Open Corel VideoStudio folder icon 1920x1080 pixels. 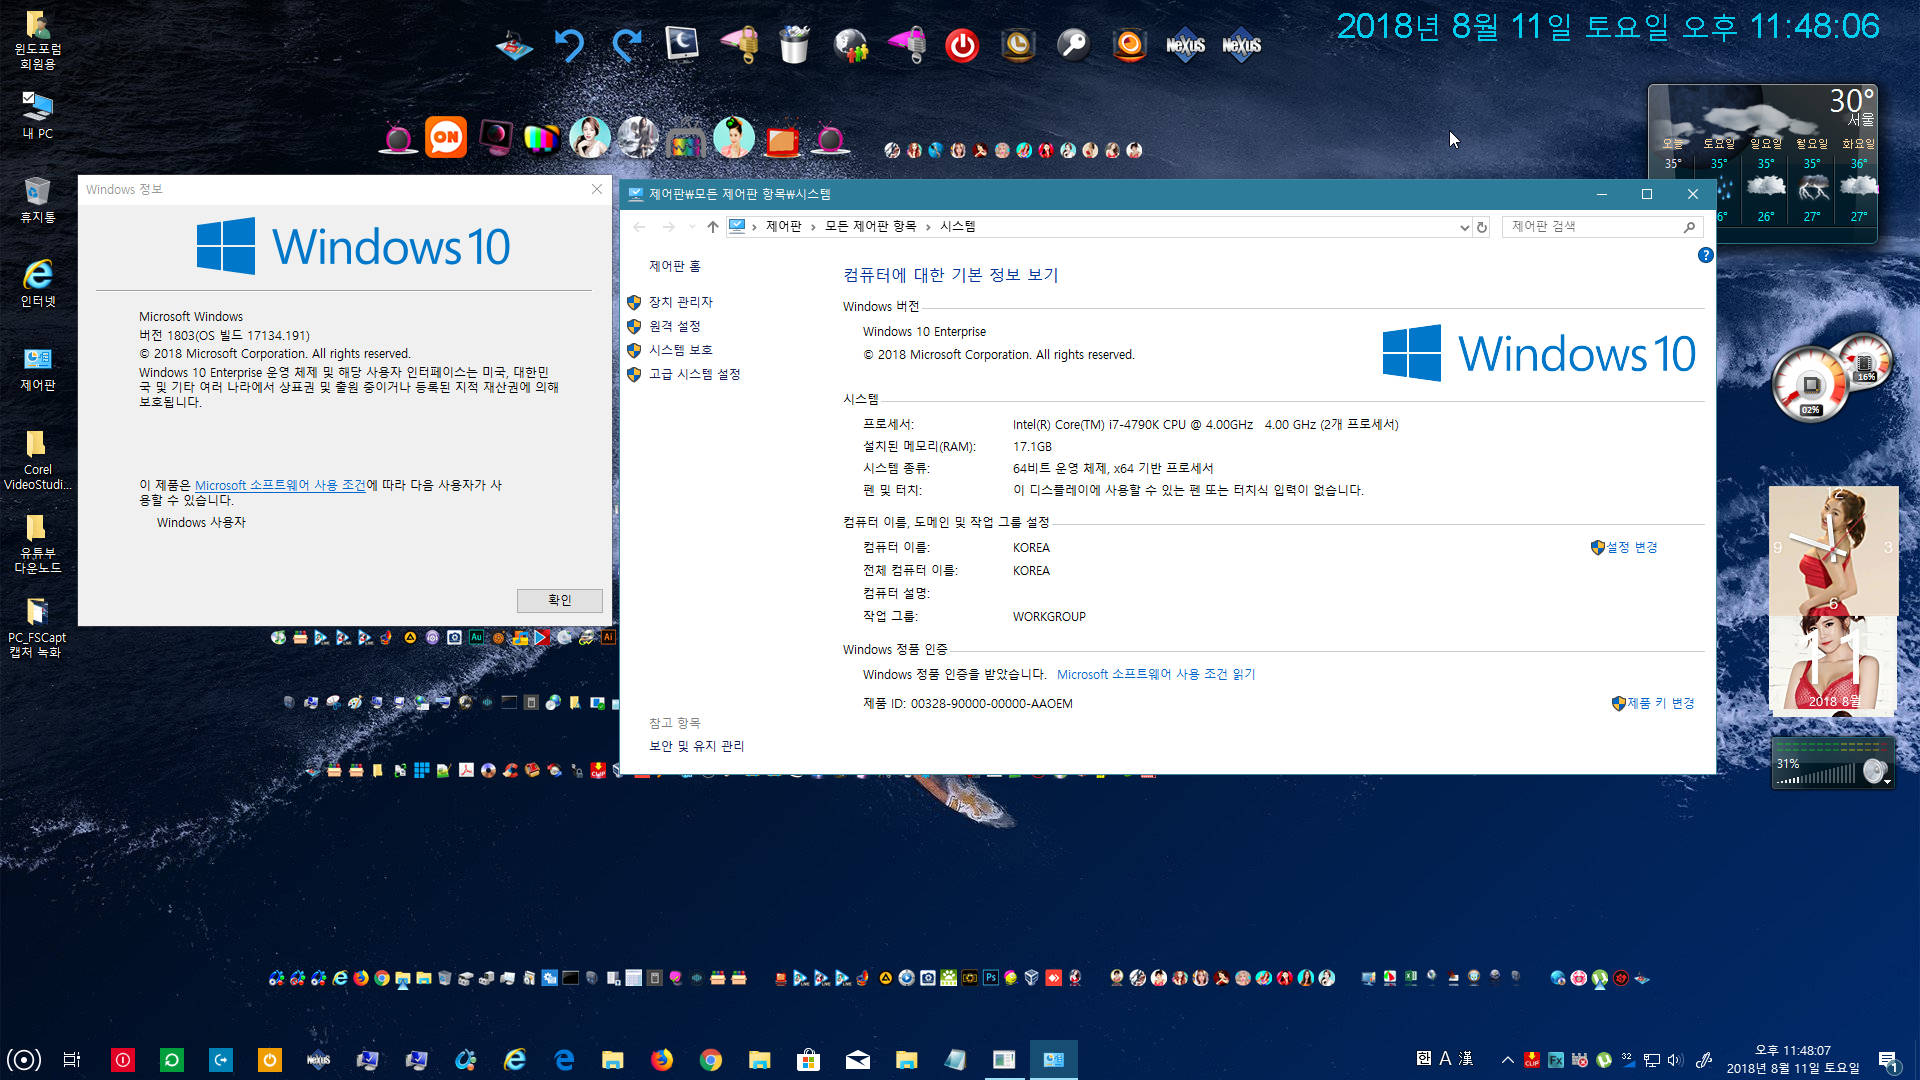[x=37, y=459]
